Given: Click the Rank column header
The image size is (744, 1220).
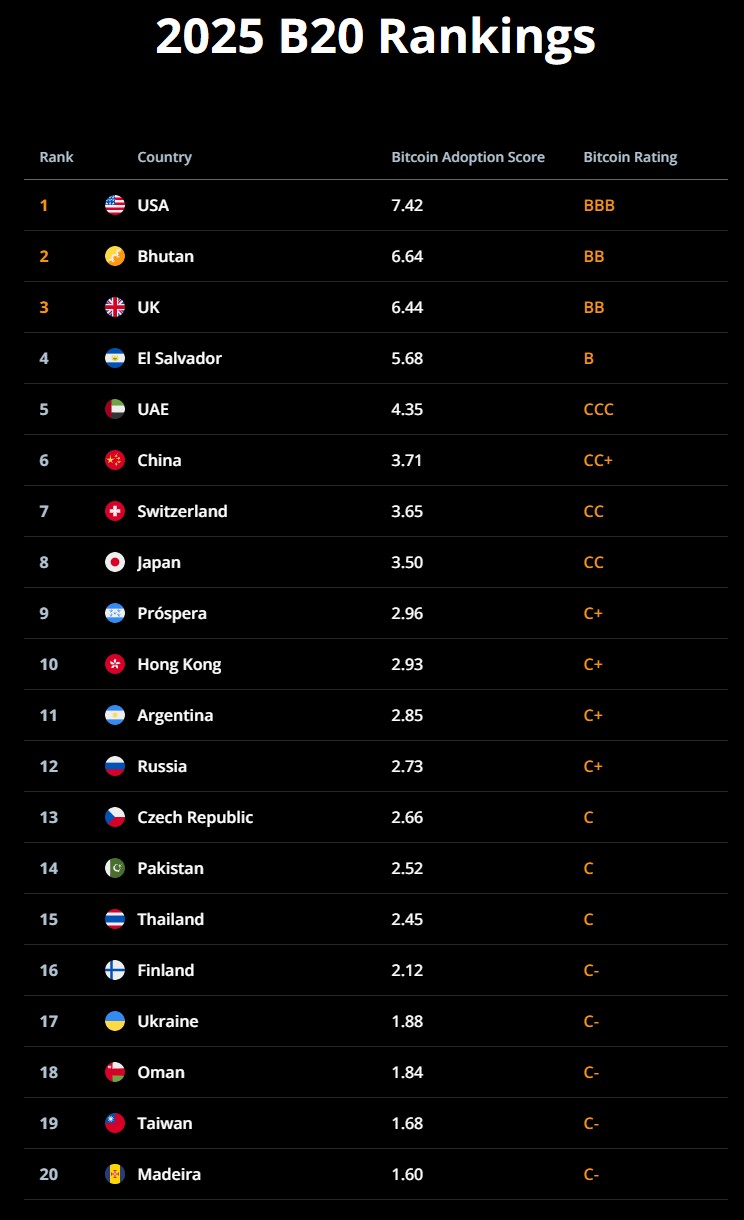Looking at the screenshot, I should pyautogui.click(x=57, y=157).
